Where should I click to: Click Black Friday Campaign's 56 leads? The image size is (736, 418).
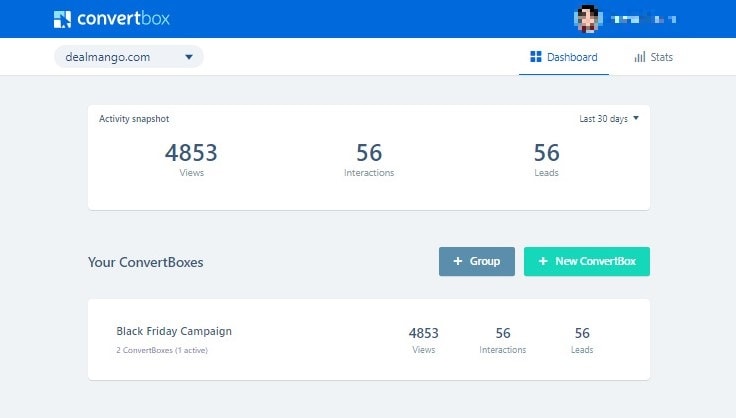click(x=582, y=333)
